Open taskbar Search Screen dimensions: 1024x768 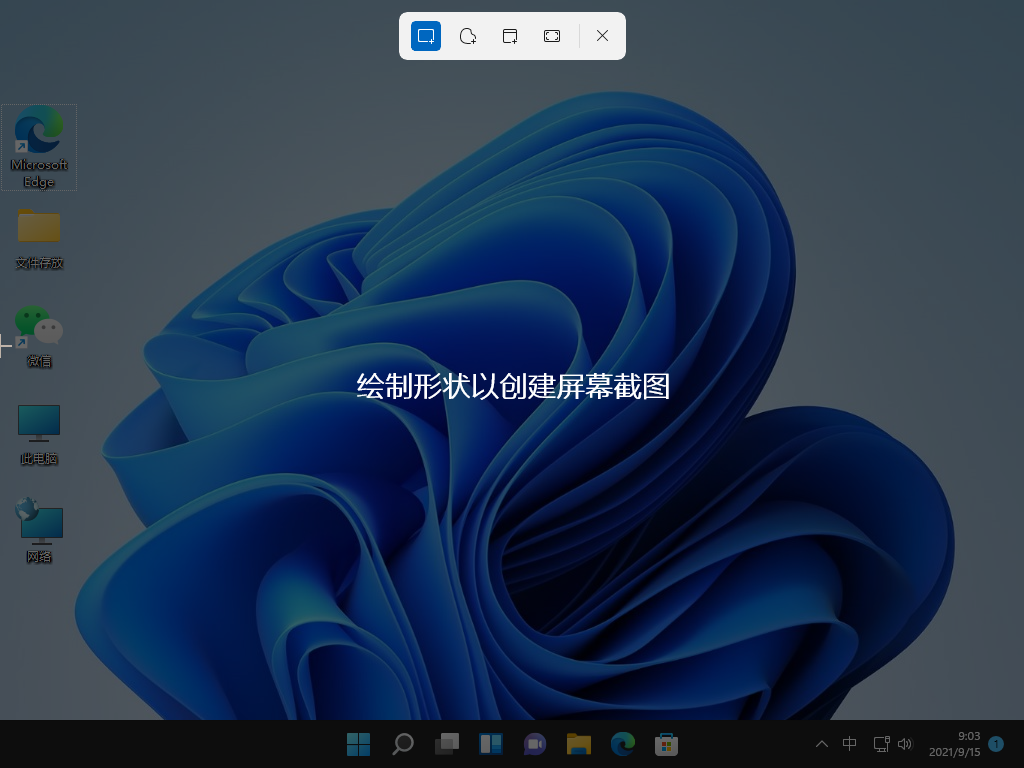tap(402, 744)
